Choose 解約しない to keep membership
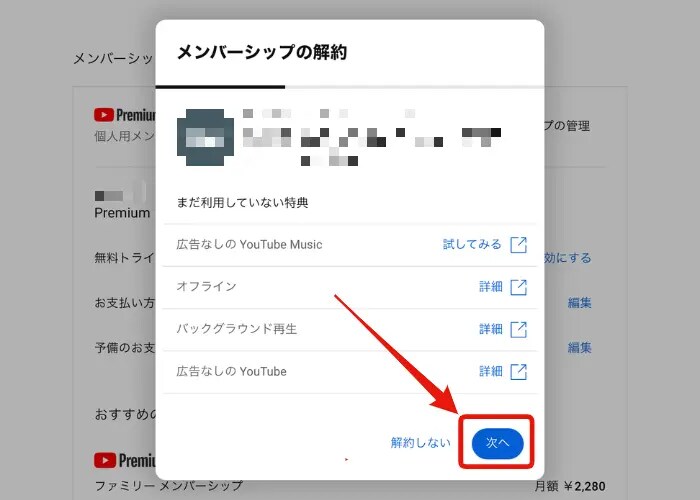The height and width of the screenshot is (500, 700). 420,442
